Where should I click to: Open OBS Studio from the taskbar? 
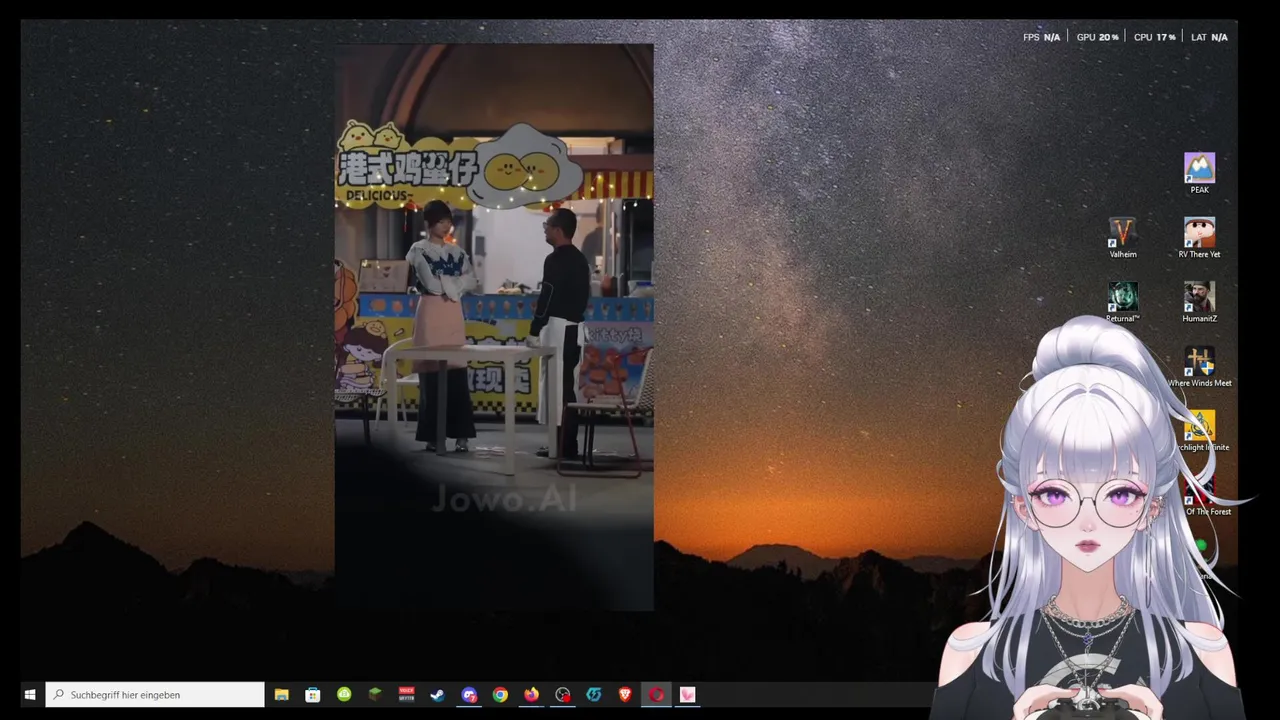coord(563,694)
